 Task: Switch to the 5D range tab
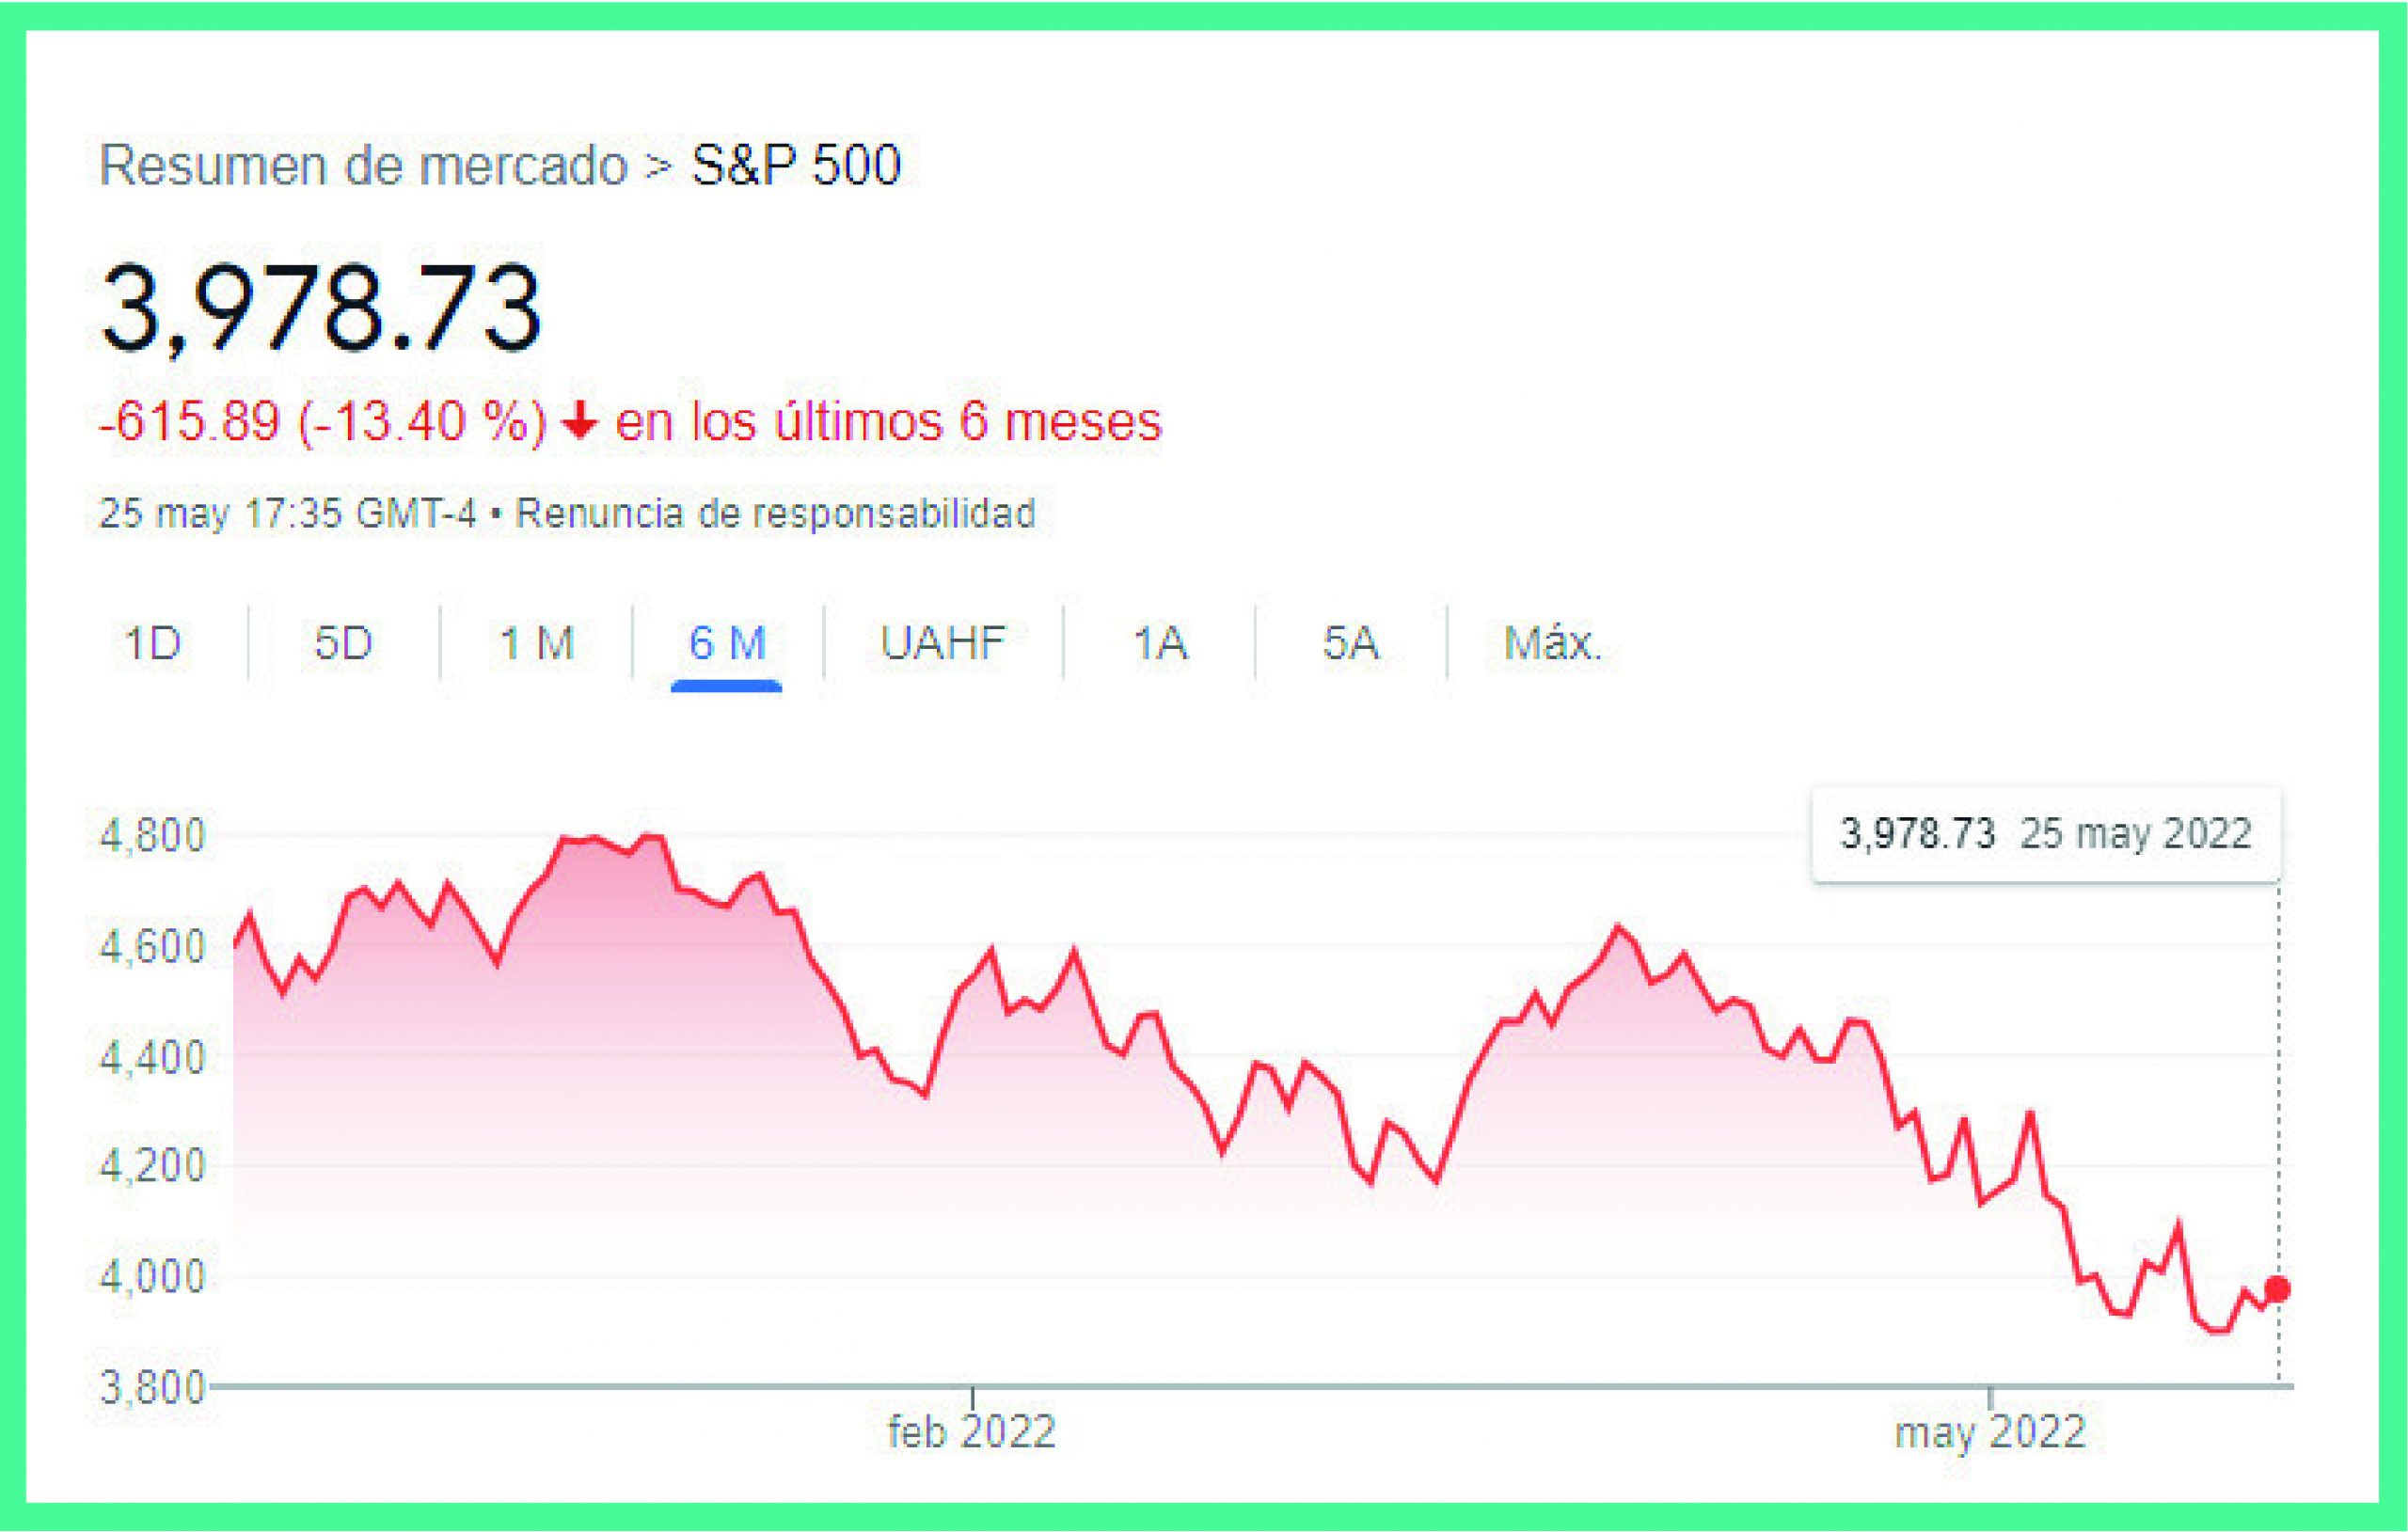tap(343, 643)
